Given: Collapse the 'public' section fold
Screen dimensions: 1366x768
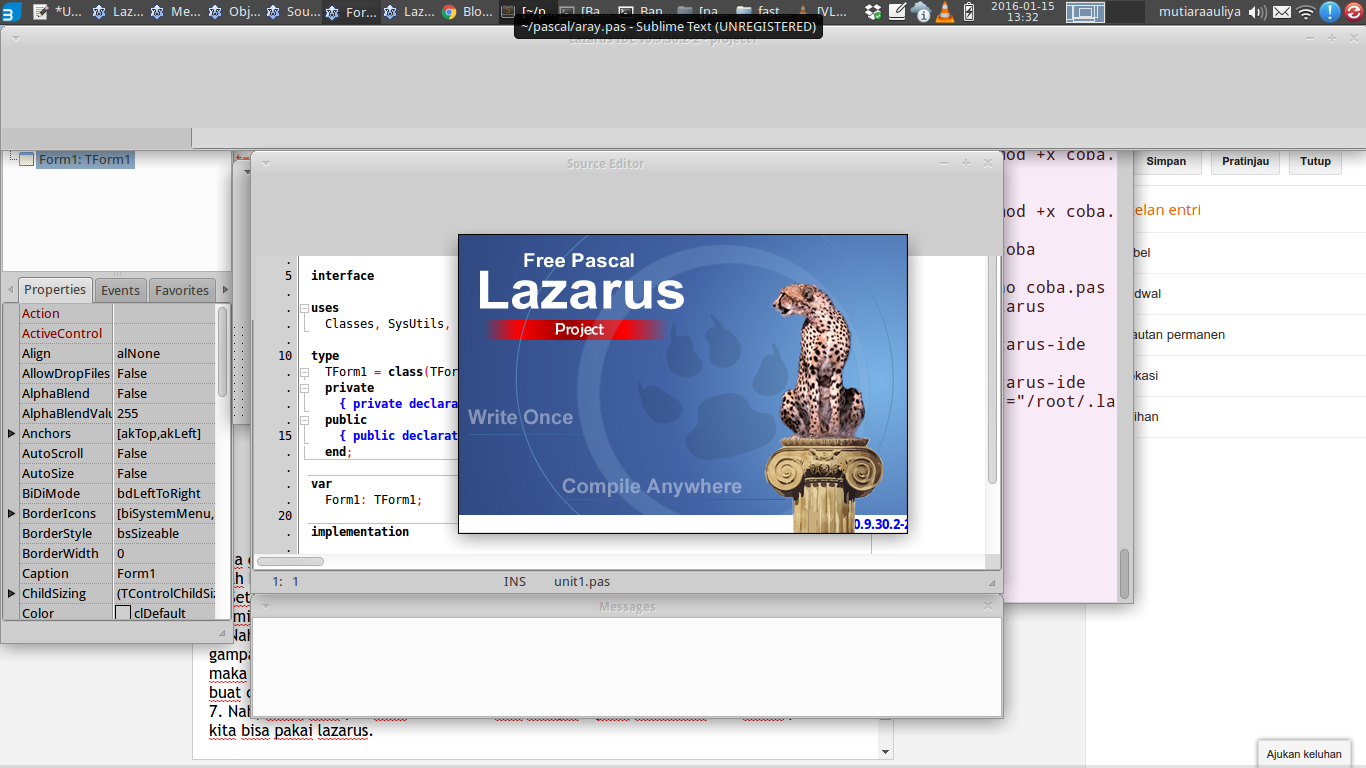Looking at the screenshot, I should tap(304, 420).
